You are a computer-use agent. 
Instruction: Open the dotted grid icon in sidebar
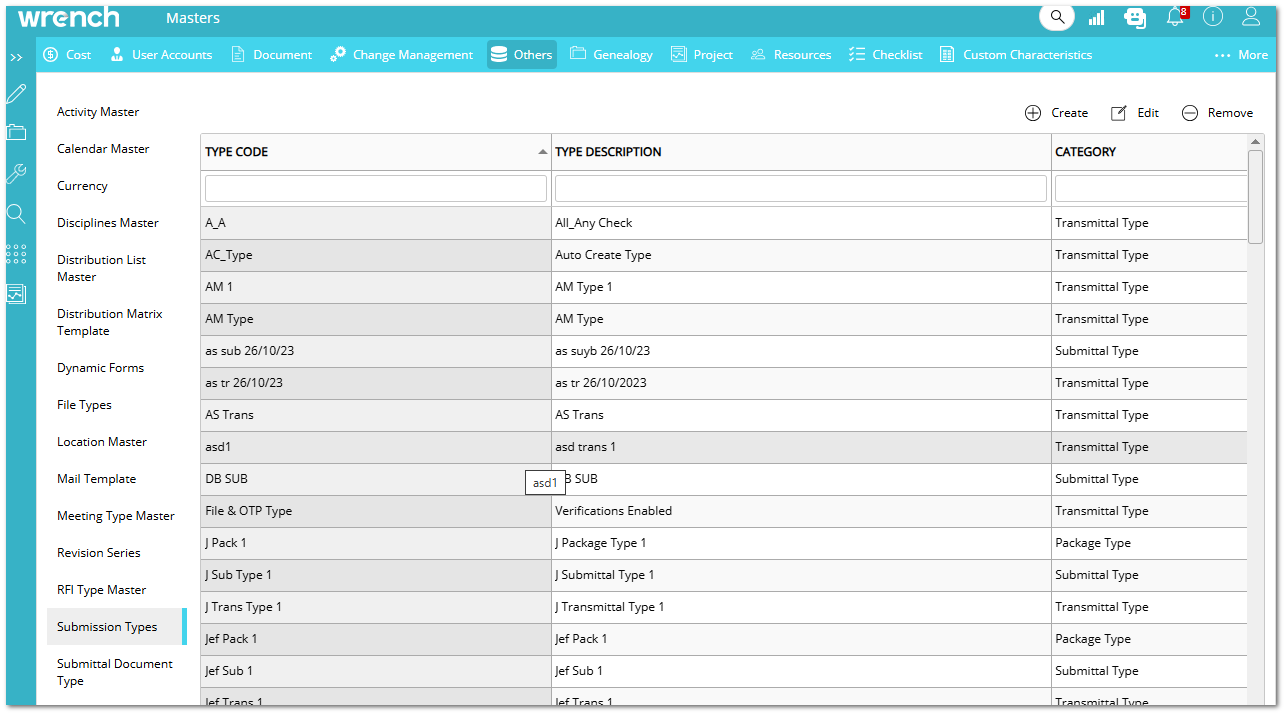point(16,254)
